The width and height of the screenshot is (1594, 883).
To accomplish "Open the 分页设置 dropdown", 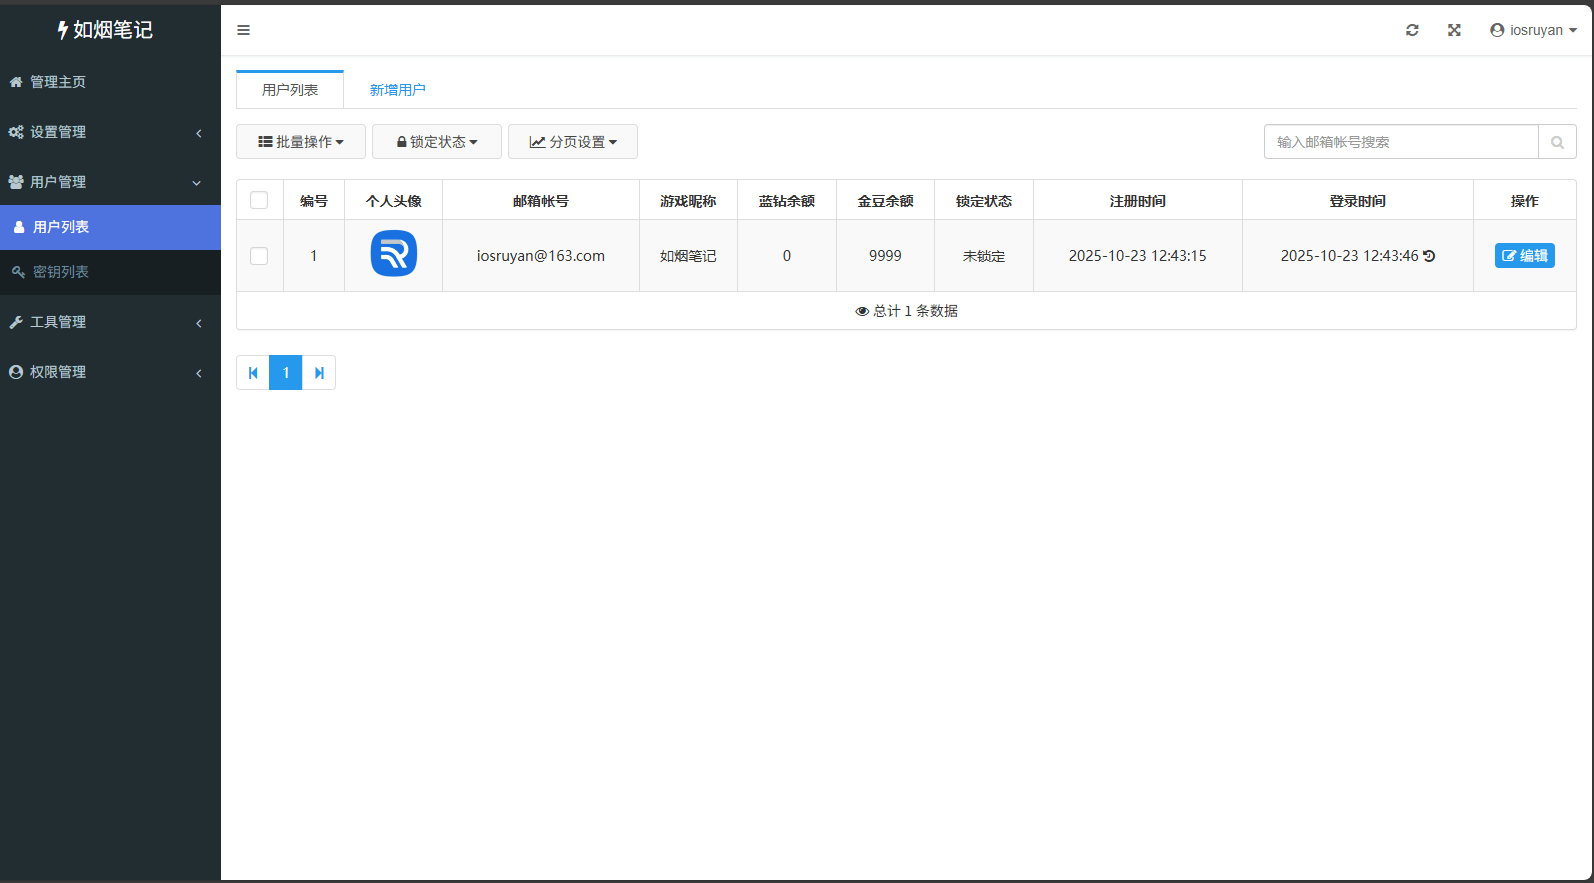I will tap(573, 142).
